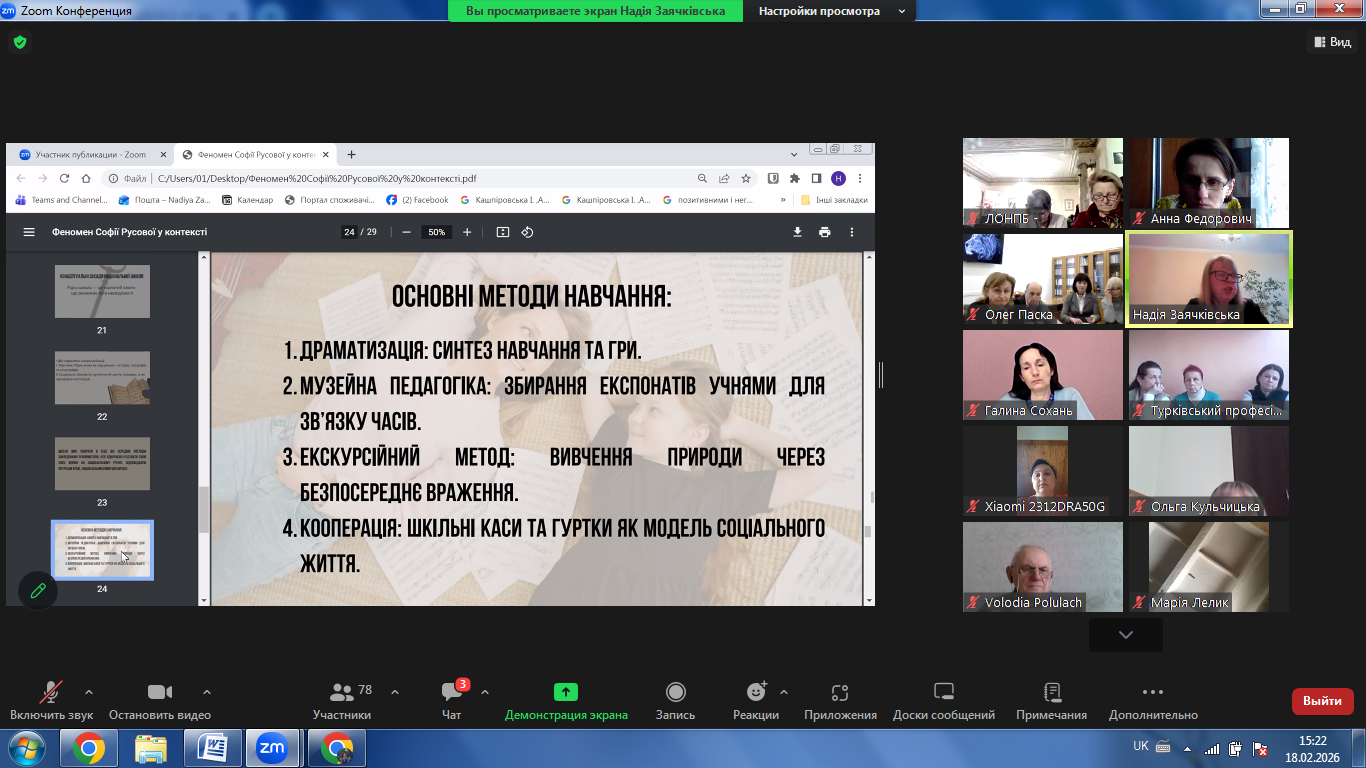Open Microsoft Word from the taskbar
The height and width of the screenshot is (768, 1366).
tap(212, 747)
